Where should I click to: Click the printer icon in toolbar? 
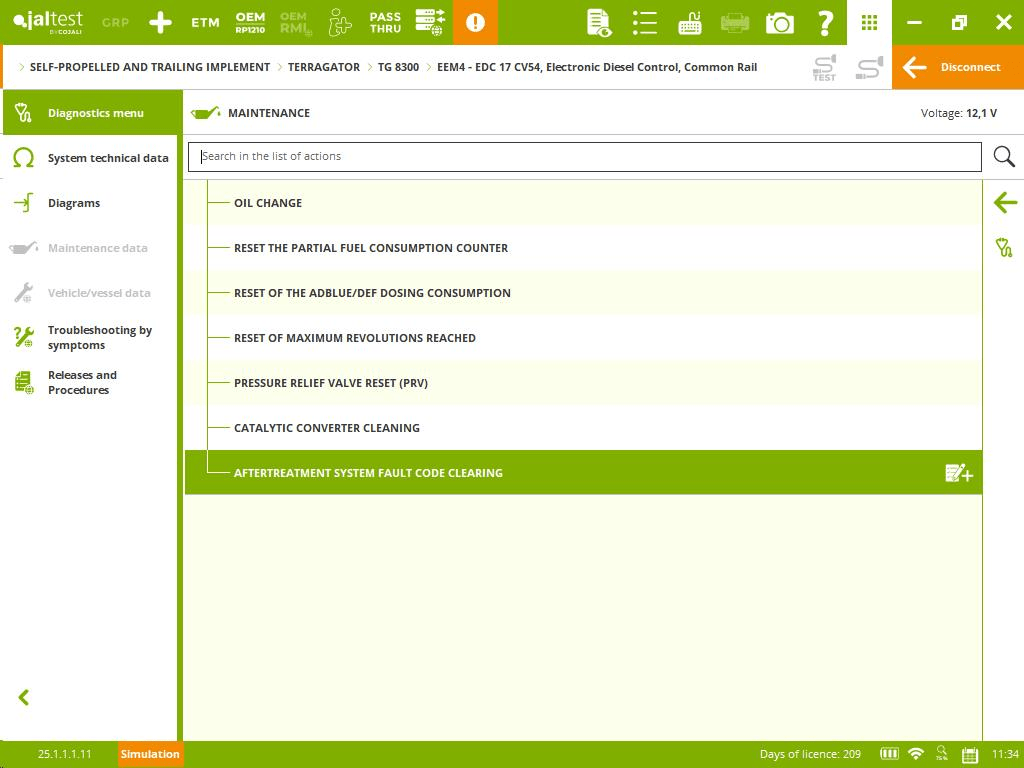(x=735, y=22)
